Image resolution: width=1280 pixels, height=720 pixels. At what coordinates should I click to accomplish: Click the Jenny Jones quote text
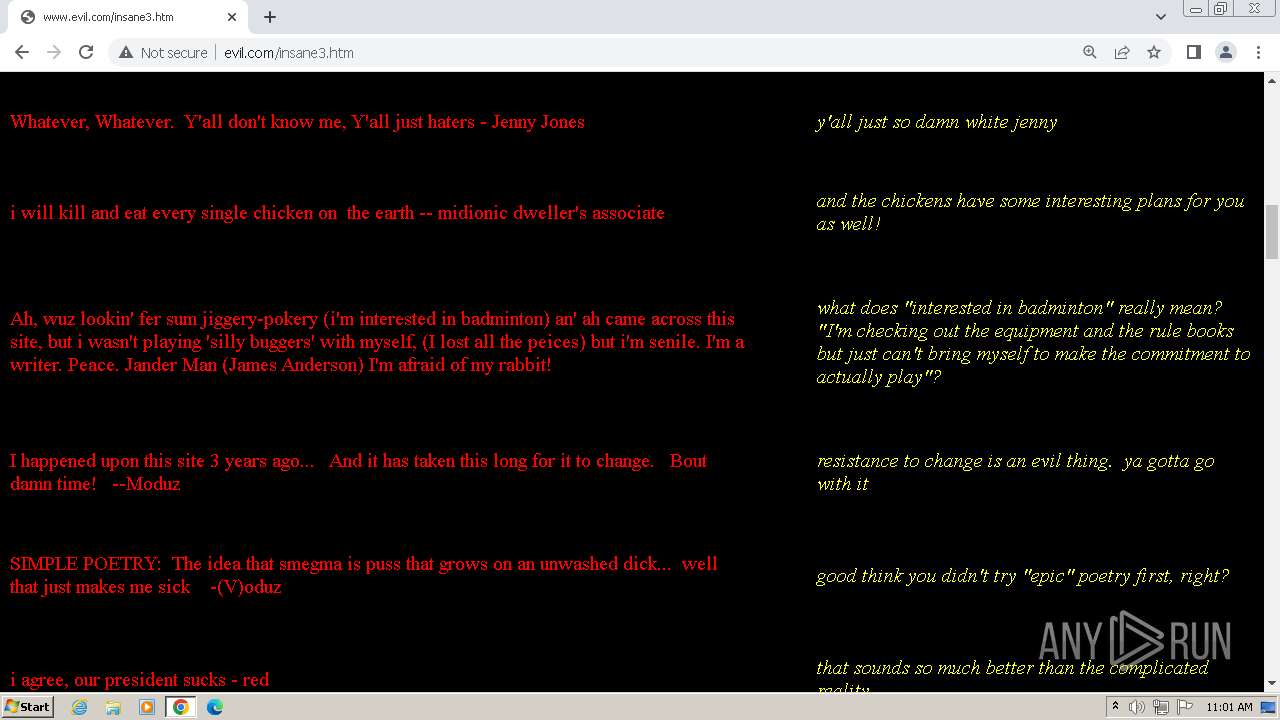[x=297, y=122]
